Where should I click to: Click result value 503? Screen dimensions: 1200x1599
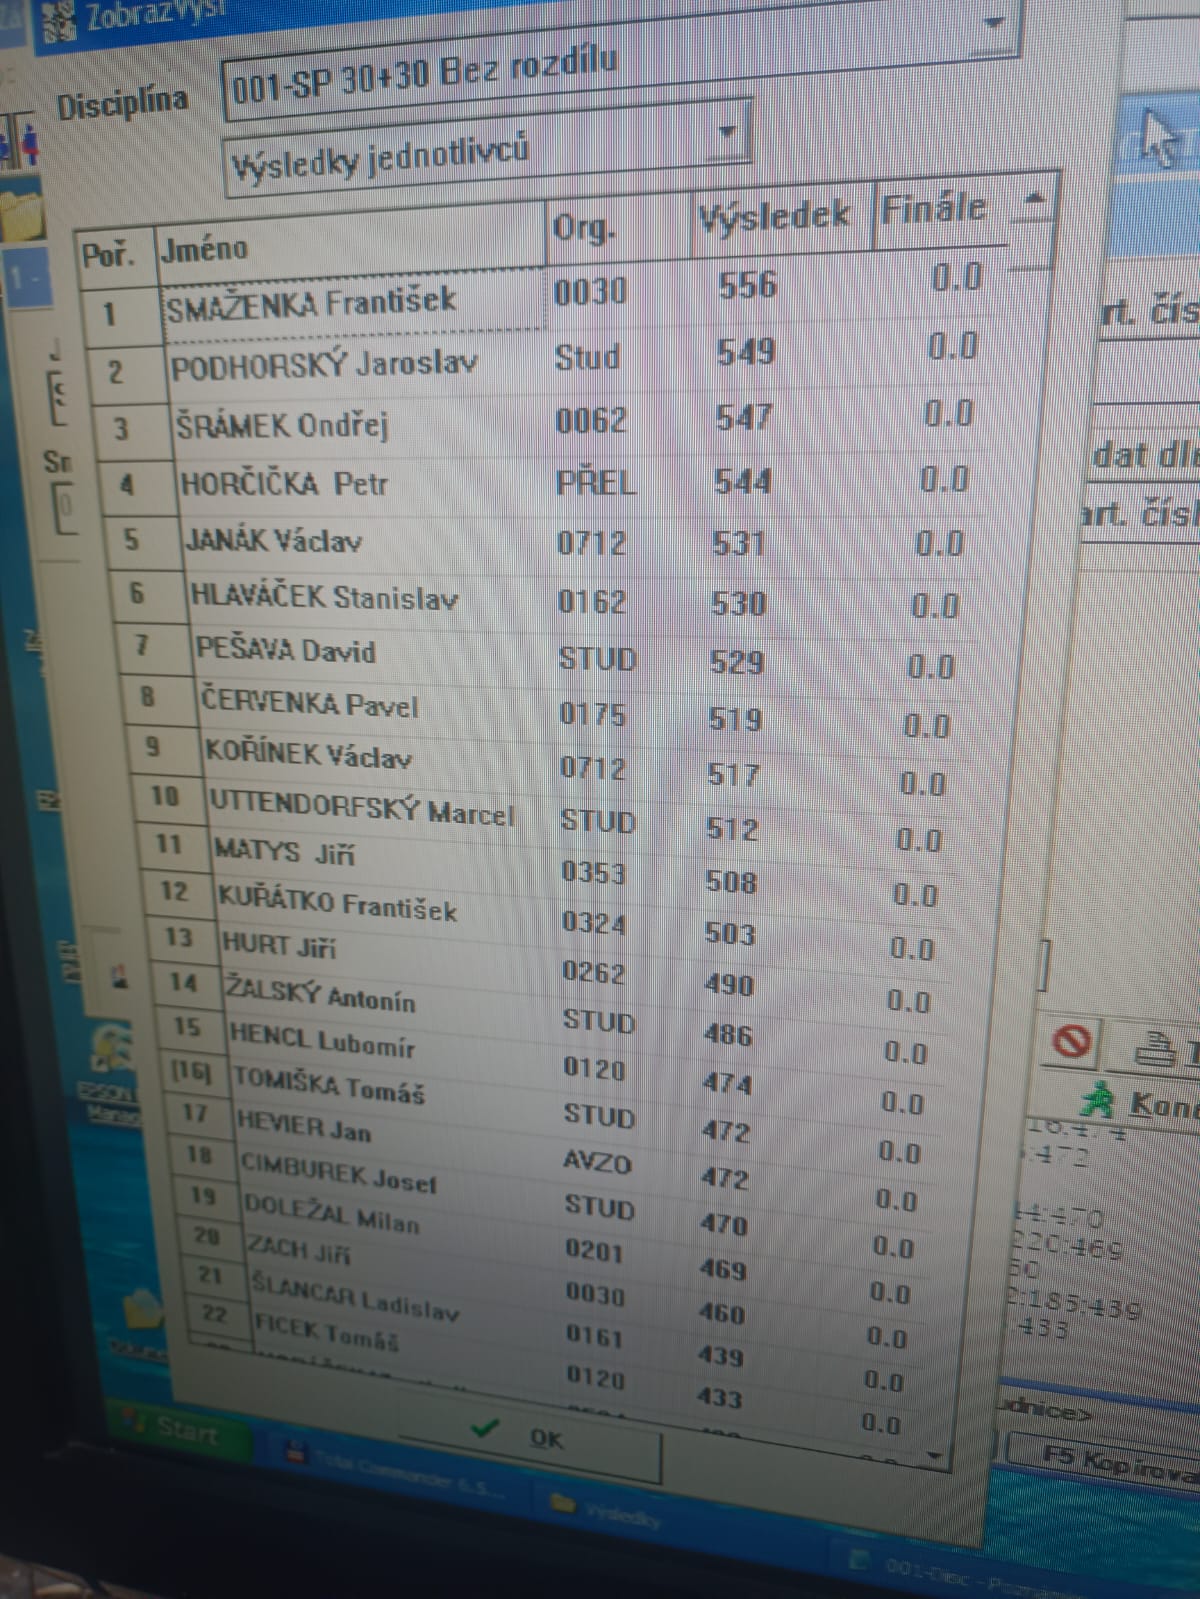coord(729,933)
